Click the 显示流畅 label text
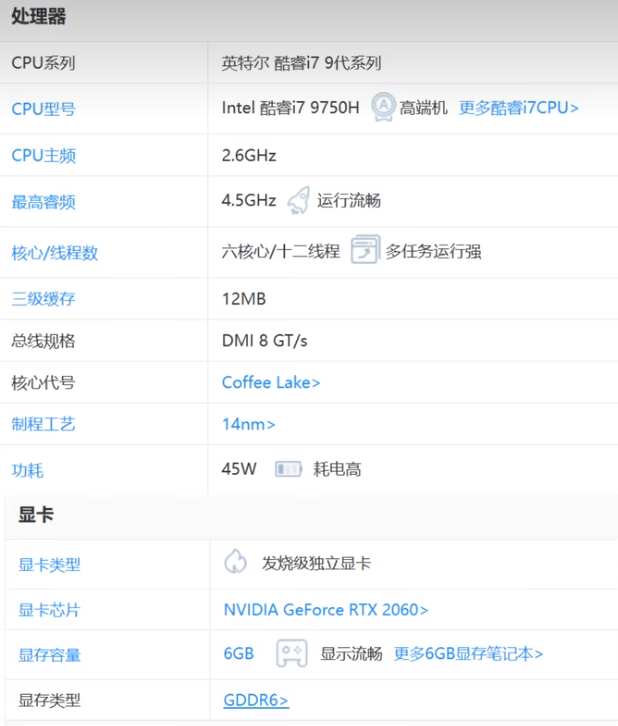The image size is (618, 726). (352, 654)
